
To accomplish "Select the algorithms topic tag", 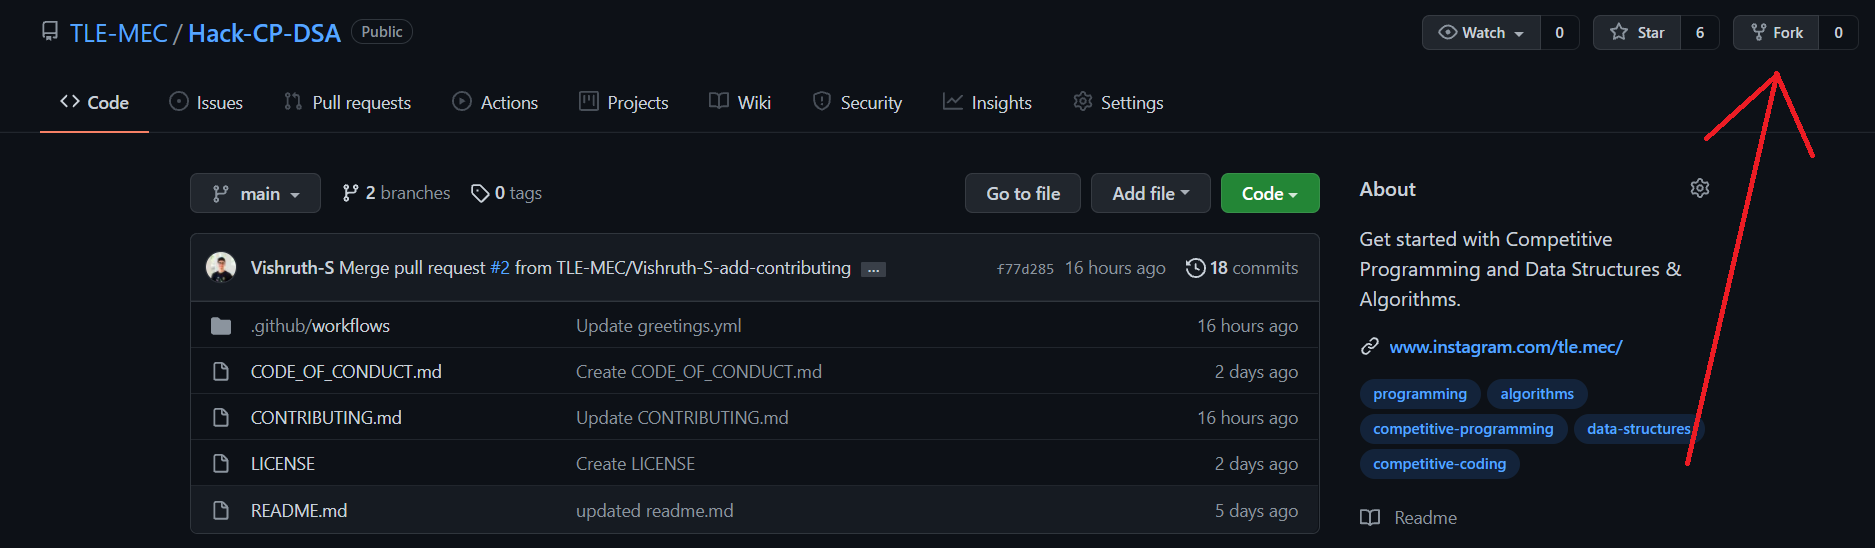I will [x=1537, y=394].
